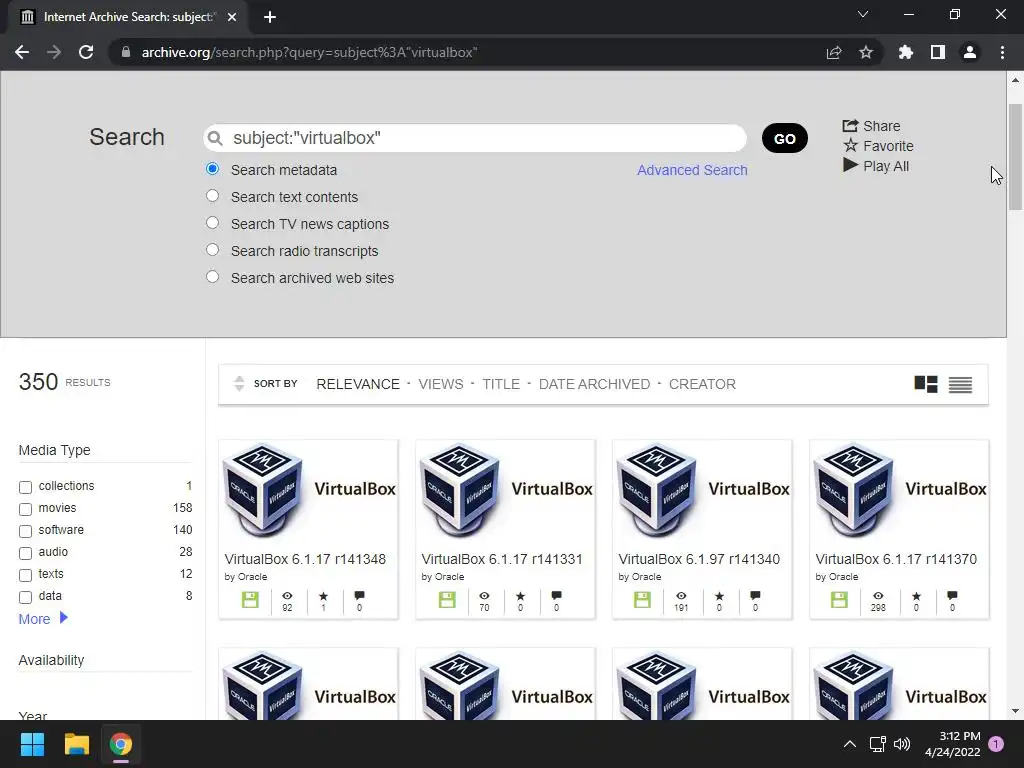This screenshot has height=768, width=1024.
Task: Open a new browser tab
Action: (270, 17)
